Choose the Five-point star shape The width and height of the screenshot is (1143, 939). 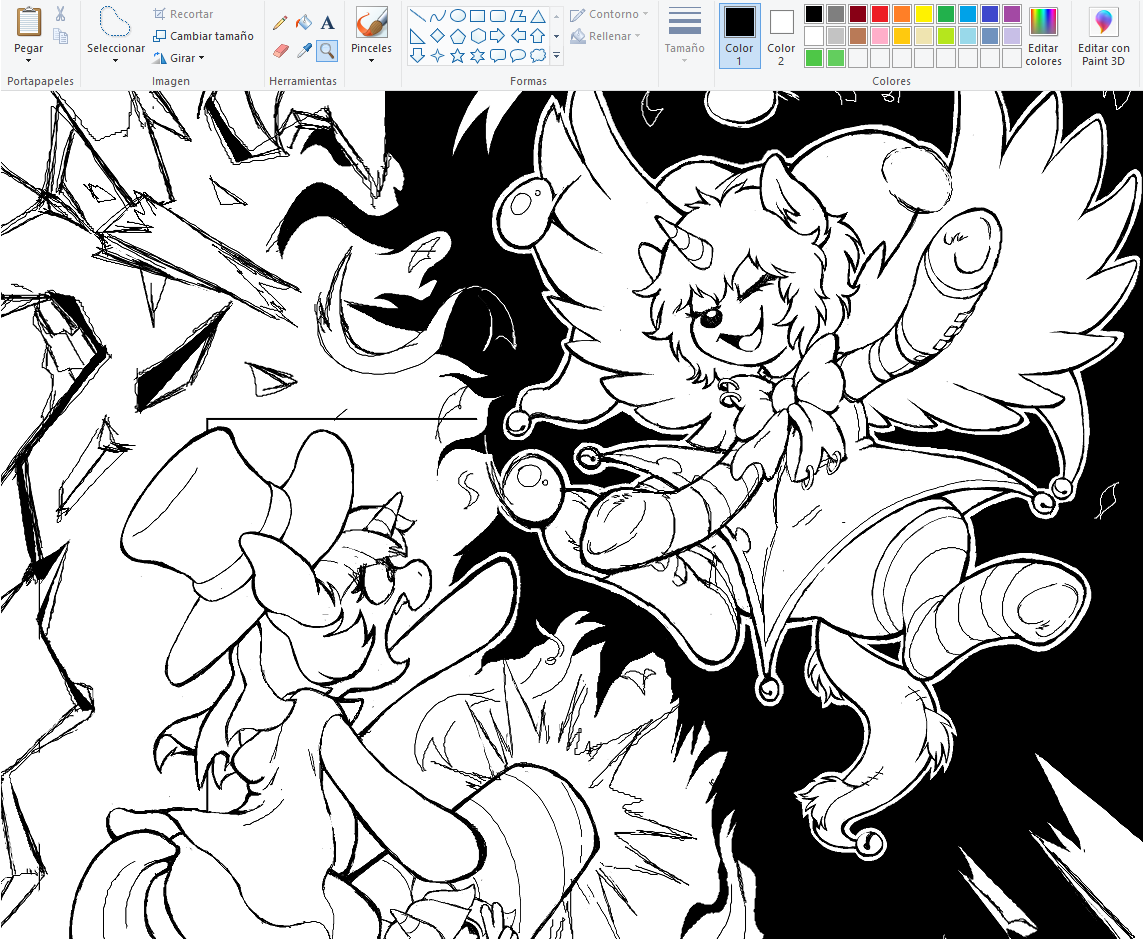coord(458,55)
